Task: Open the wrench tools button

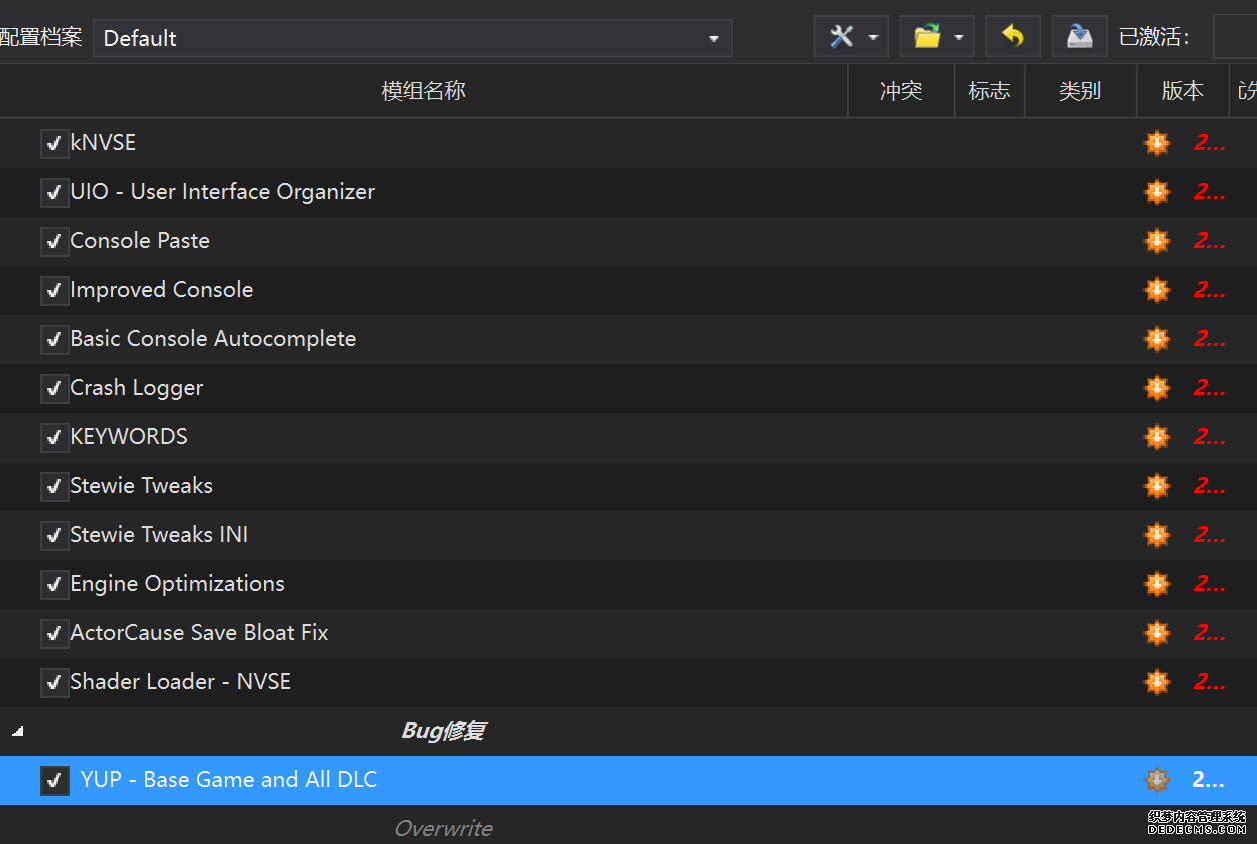Action: (841, 38)
